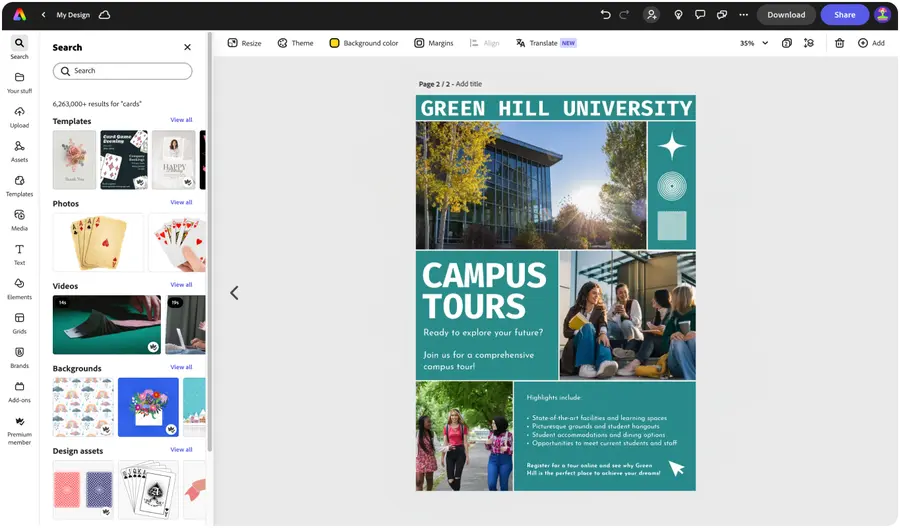Open the page duplicate icon beside zoom
This screenshot has width=900, height=528.
pyautogui.click(x=787, y=43)
